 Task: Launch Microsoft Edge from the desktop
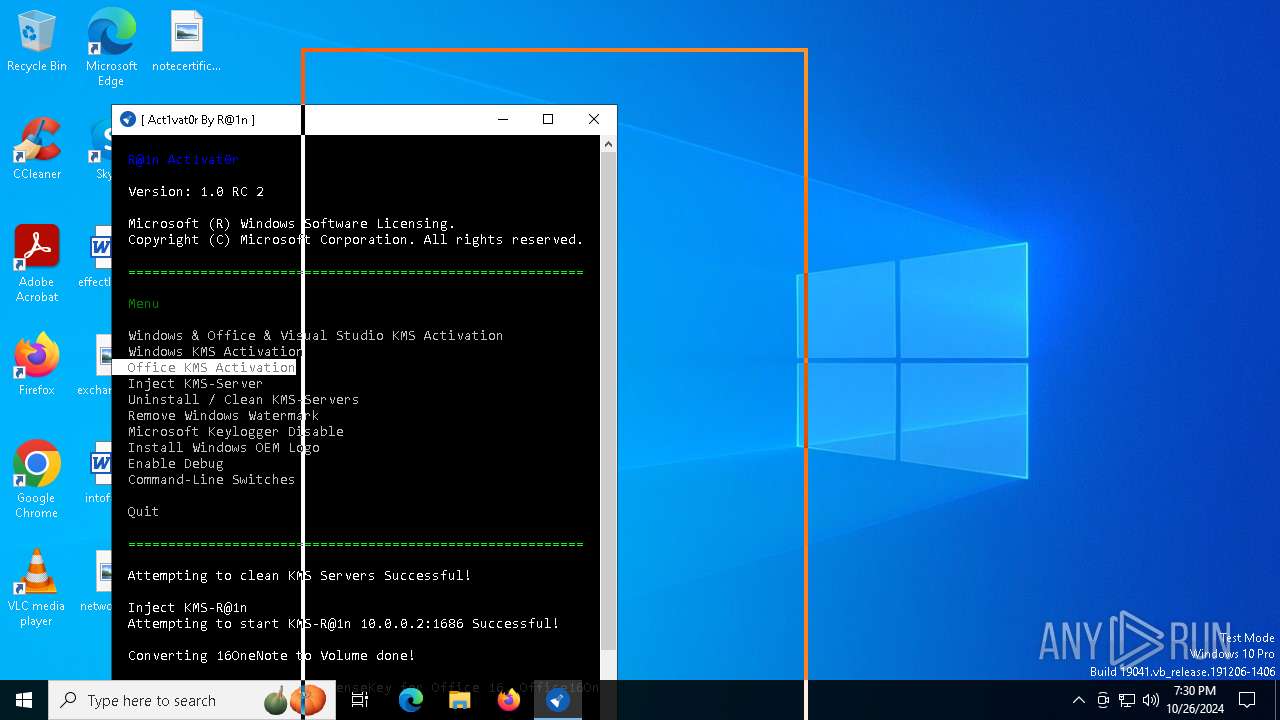click(x=111, y=47)
